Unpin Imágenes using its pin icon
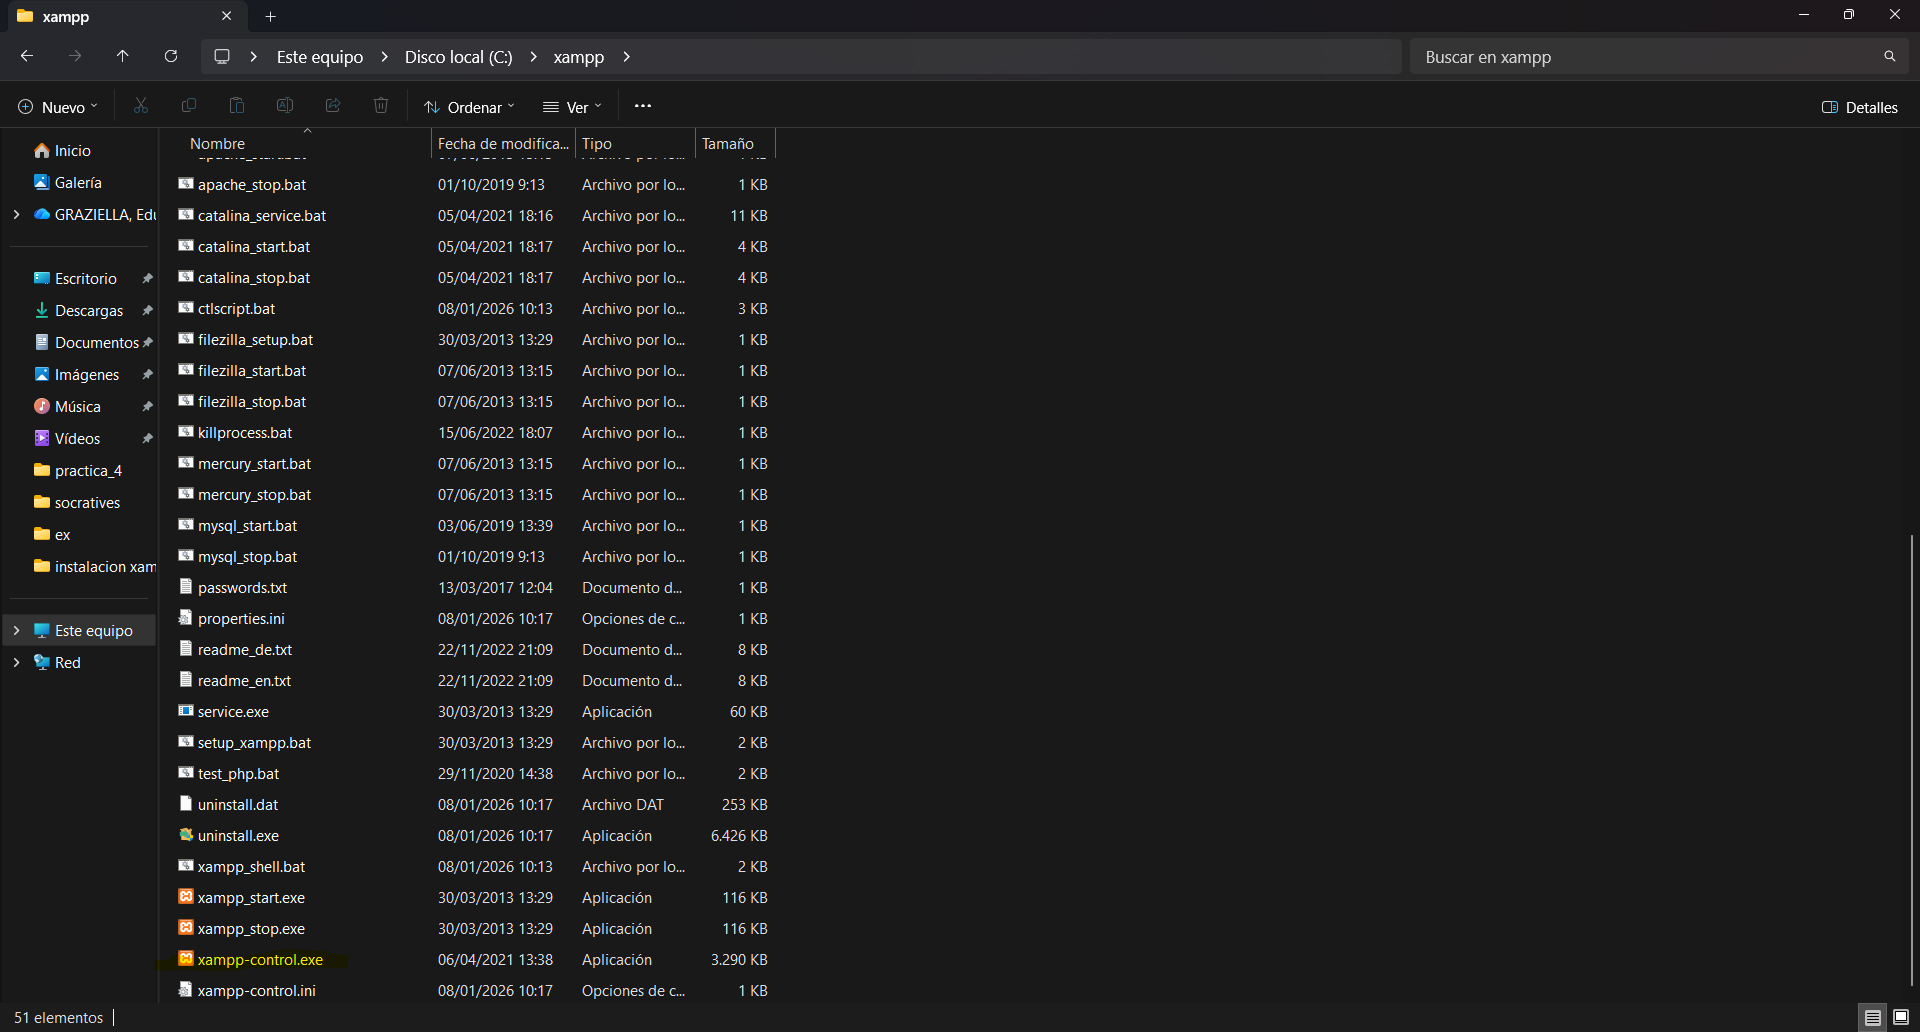The image size is (1920, 1032). 147,375
